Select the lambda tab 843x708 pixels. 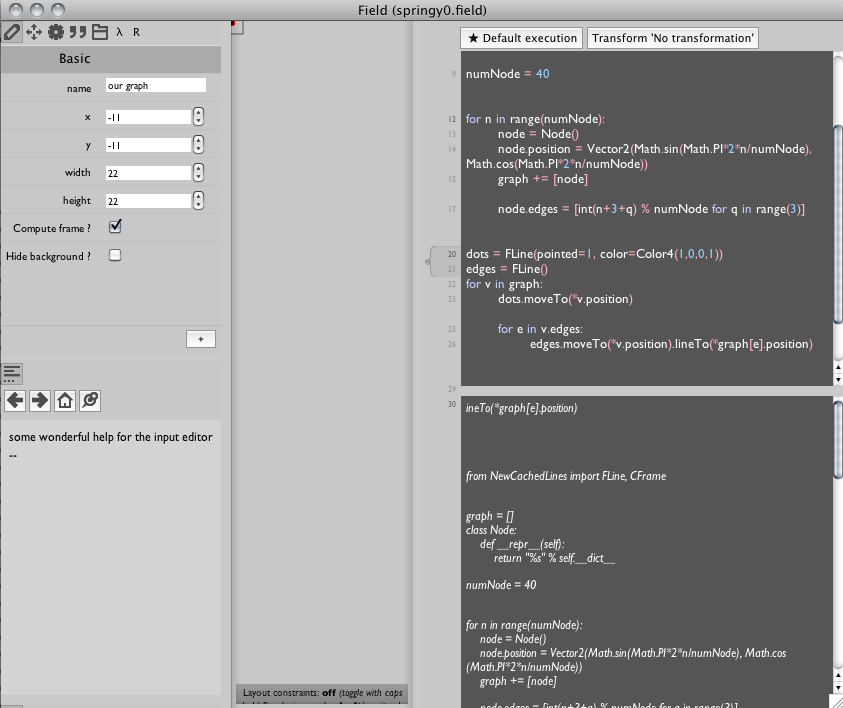[x=119, y=32]
